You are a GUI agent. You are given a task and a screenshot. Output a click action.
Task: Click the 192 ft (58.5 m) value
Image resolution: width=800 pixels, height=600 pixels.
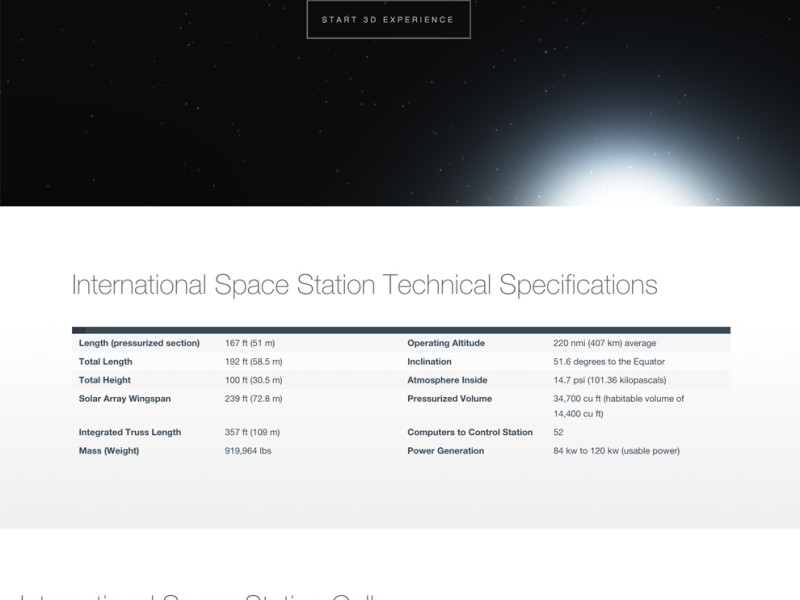(253, 362)
